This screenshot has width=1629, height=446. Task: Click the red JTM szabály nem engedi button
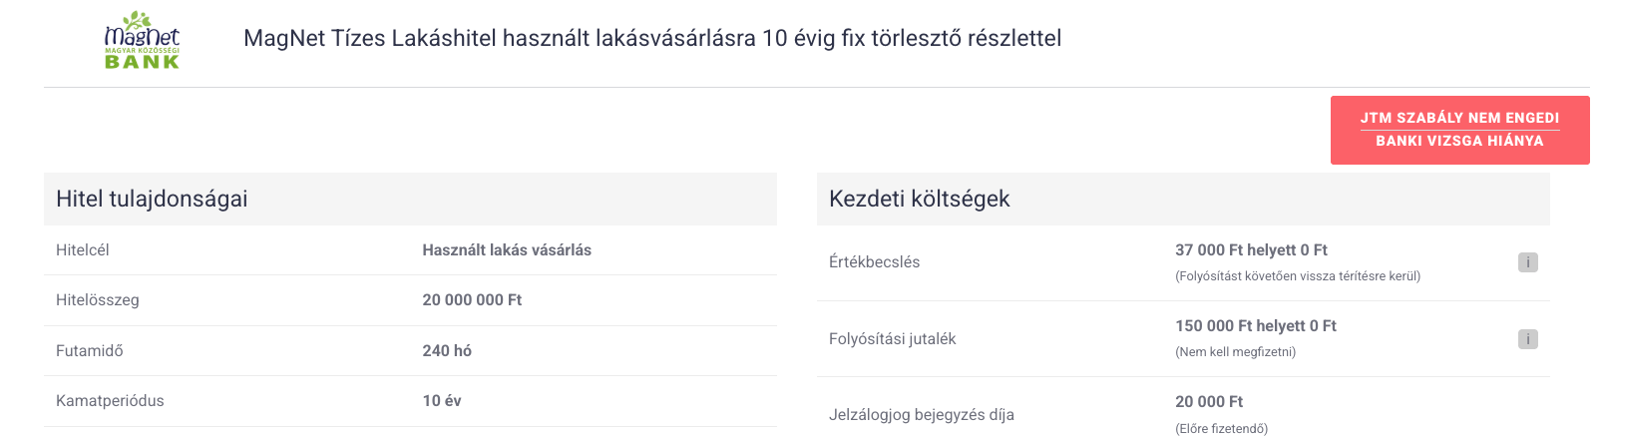click(1459, 130)
